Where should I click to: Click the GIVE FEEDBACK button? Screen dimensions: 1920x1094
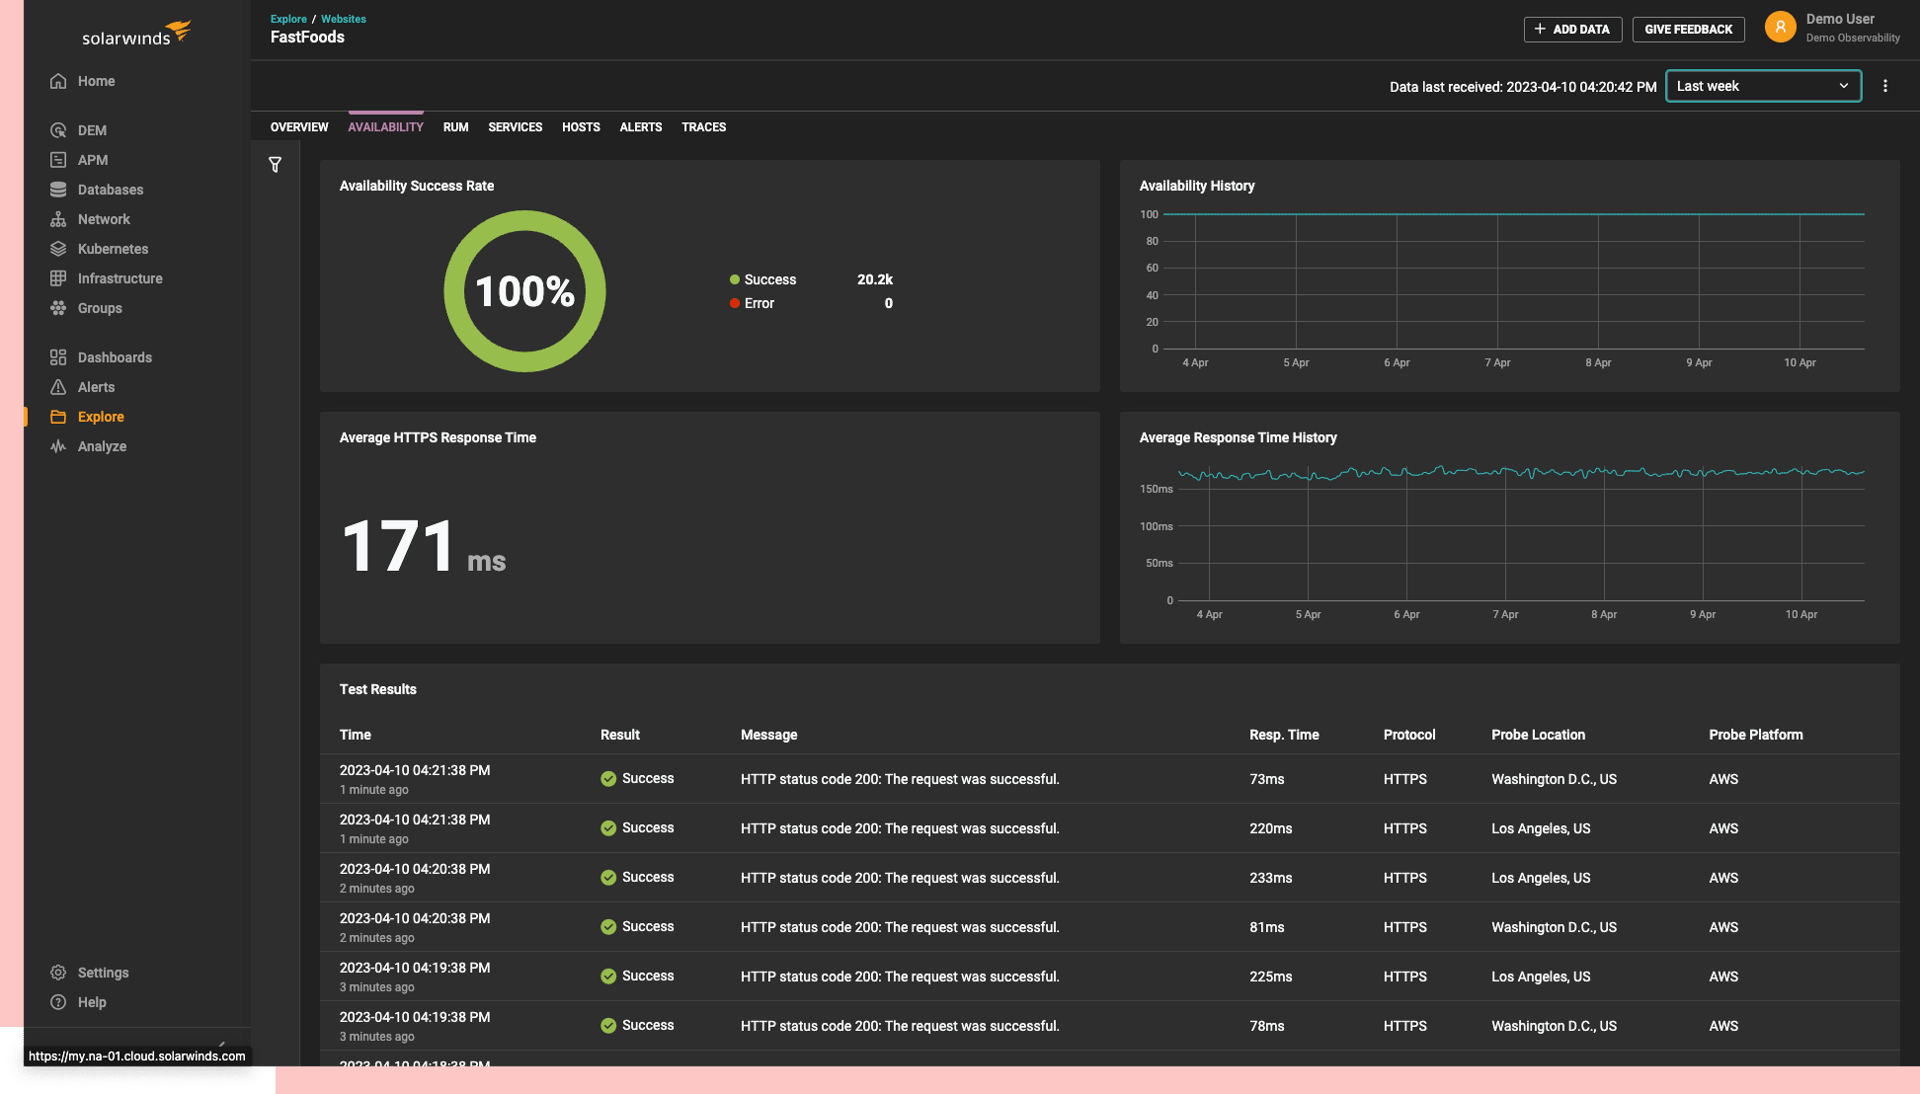coord(1687,29)
